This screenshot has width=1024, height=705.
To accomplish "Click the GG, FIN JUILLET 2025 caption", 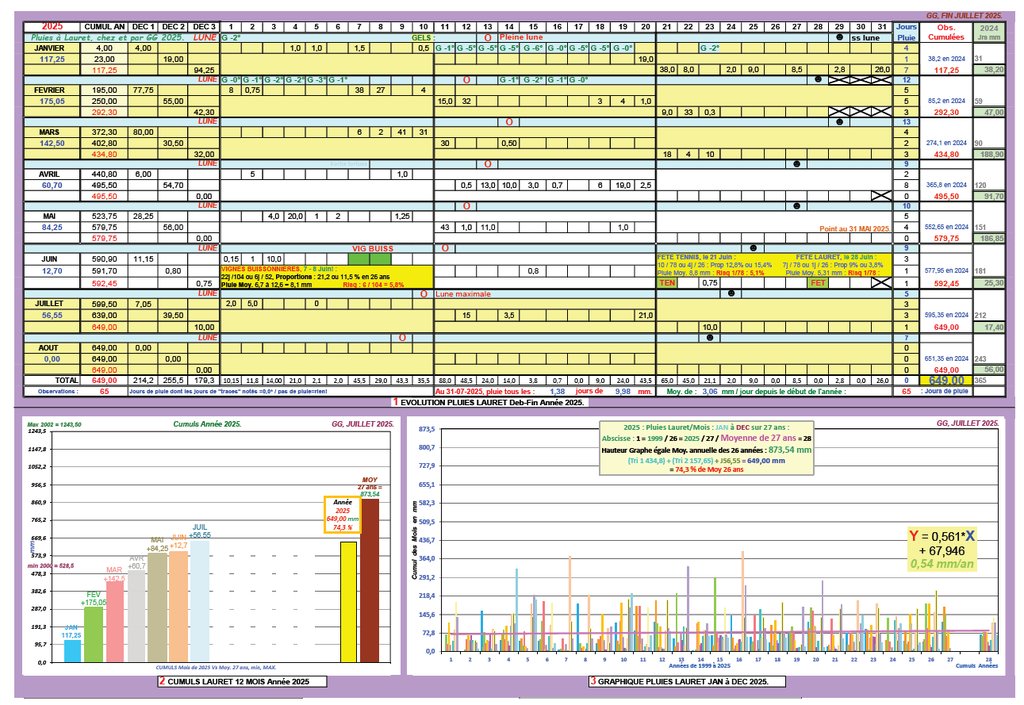I will click(964, 15).
